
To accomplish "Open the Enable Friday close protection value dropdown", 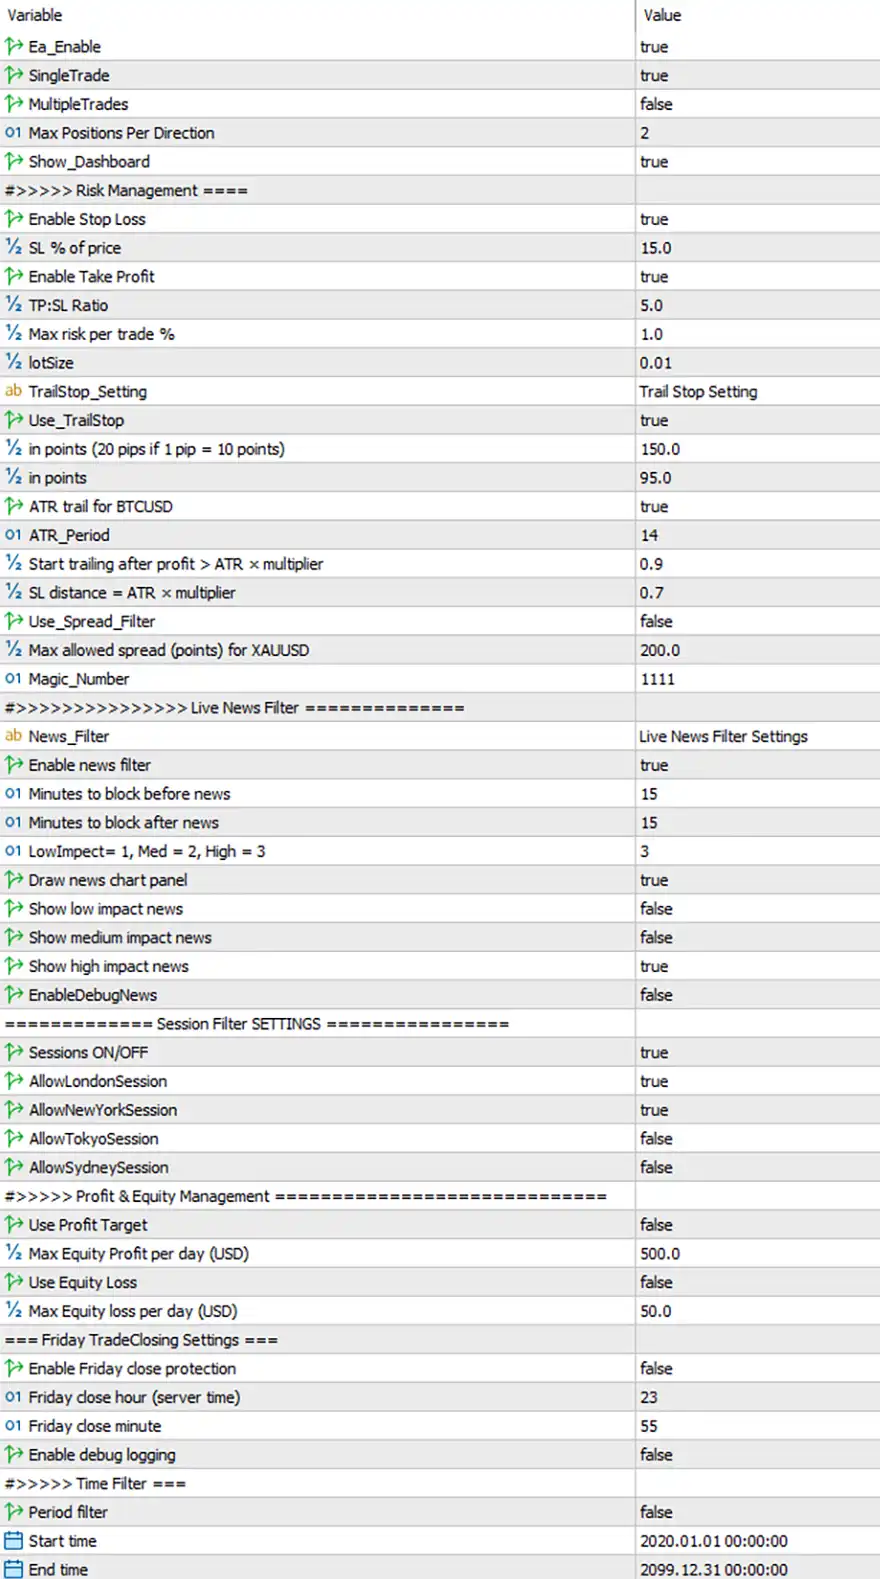I will pos(757,1369).
